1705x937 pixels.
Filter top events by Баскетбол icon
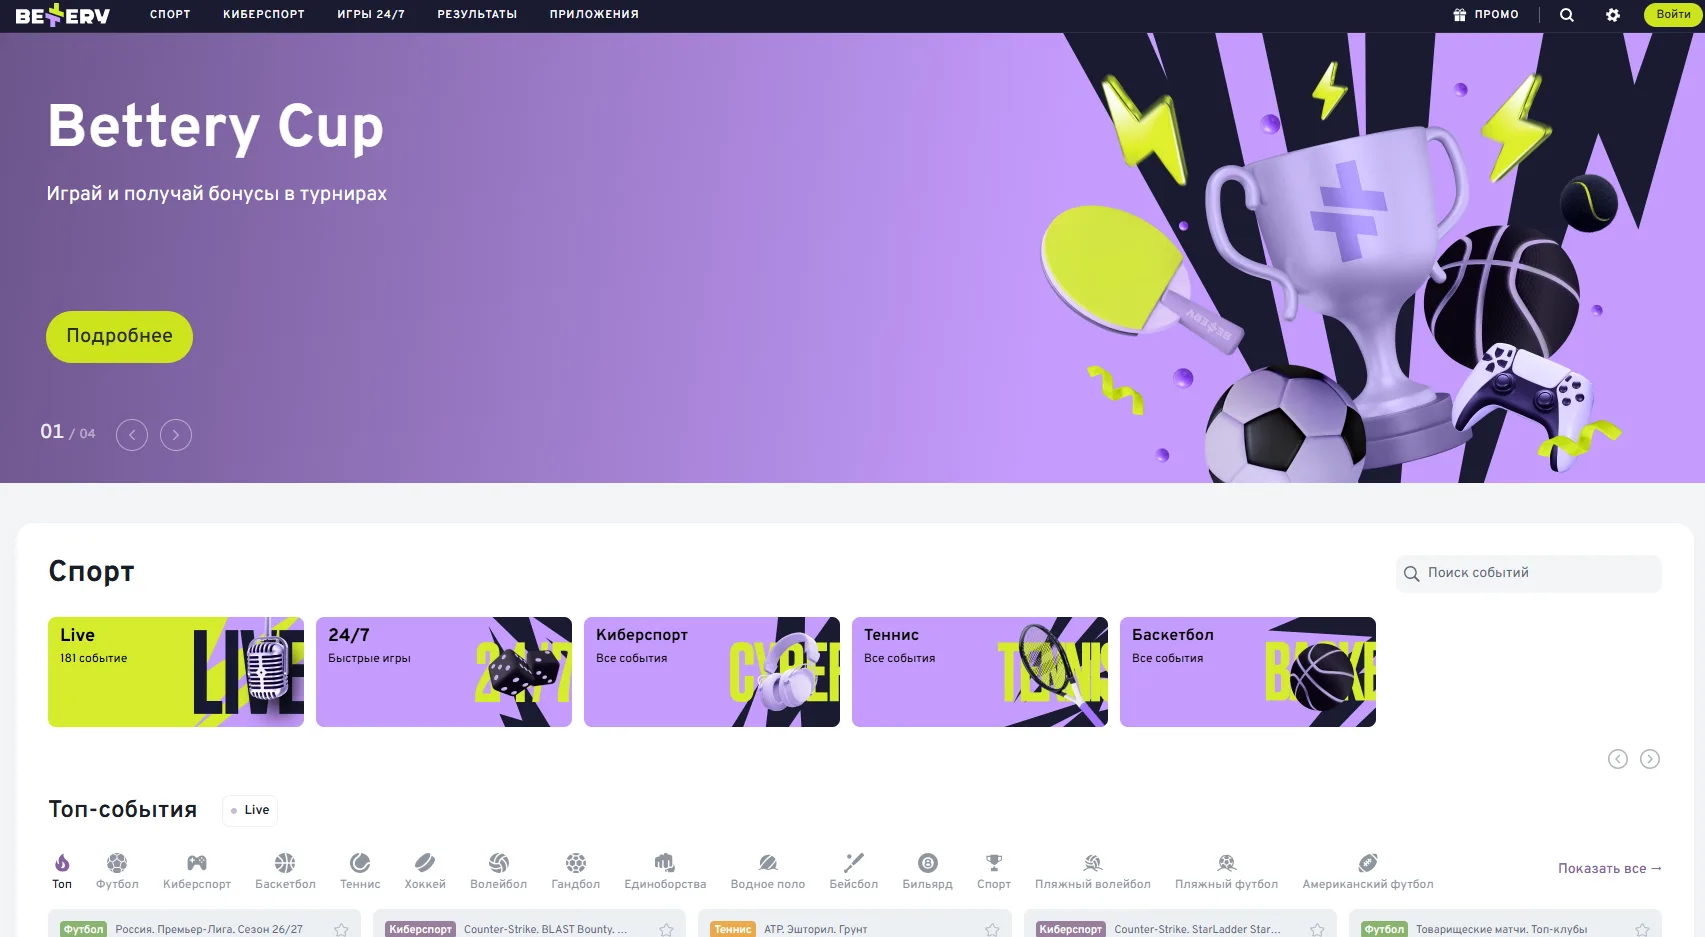285,863
